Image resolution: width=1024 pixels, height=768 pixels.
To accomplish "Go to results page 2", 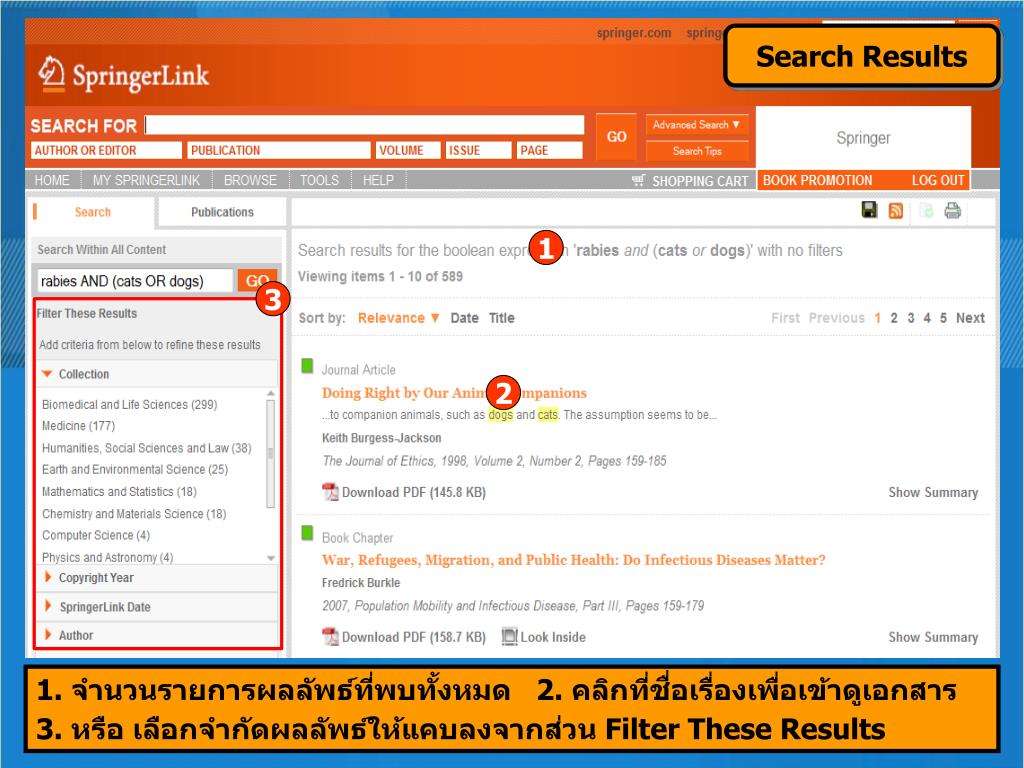I will point(894,318).
